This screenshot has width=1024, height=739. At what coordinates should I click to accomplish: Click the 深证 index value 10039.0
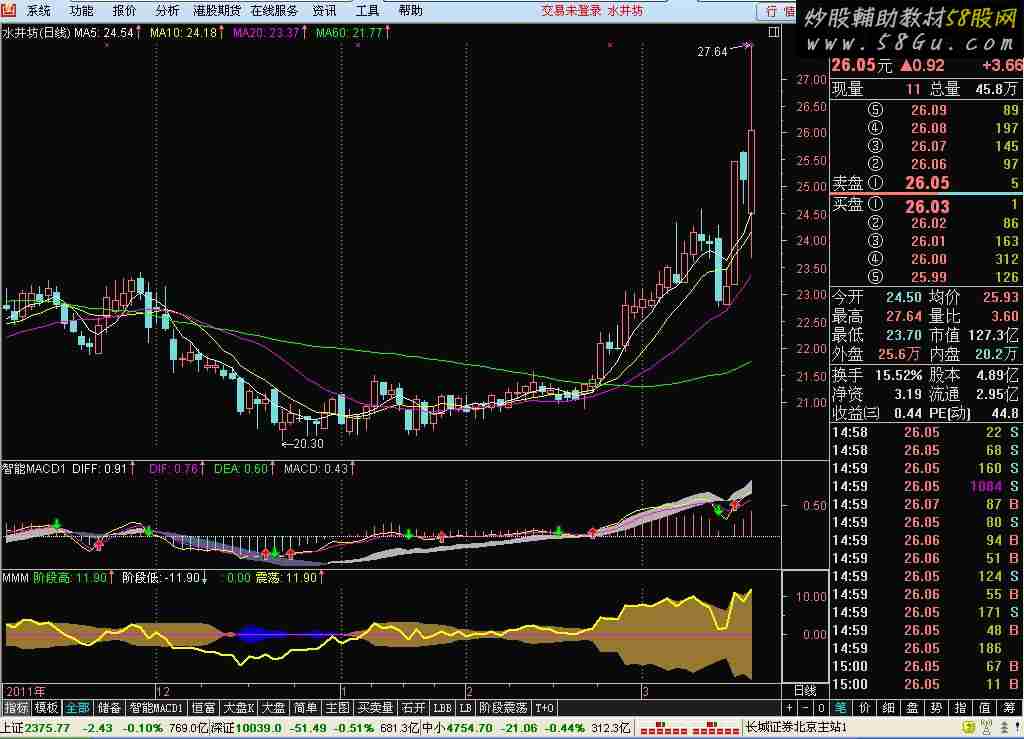pyautogui.click(x=258, y=727)
